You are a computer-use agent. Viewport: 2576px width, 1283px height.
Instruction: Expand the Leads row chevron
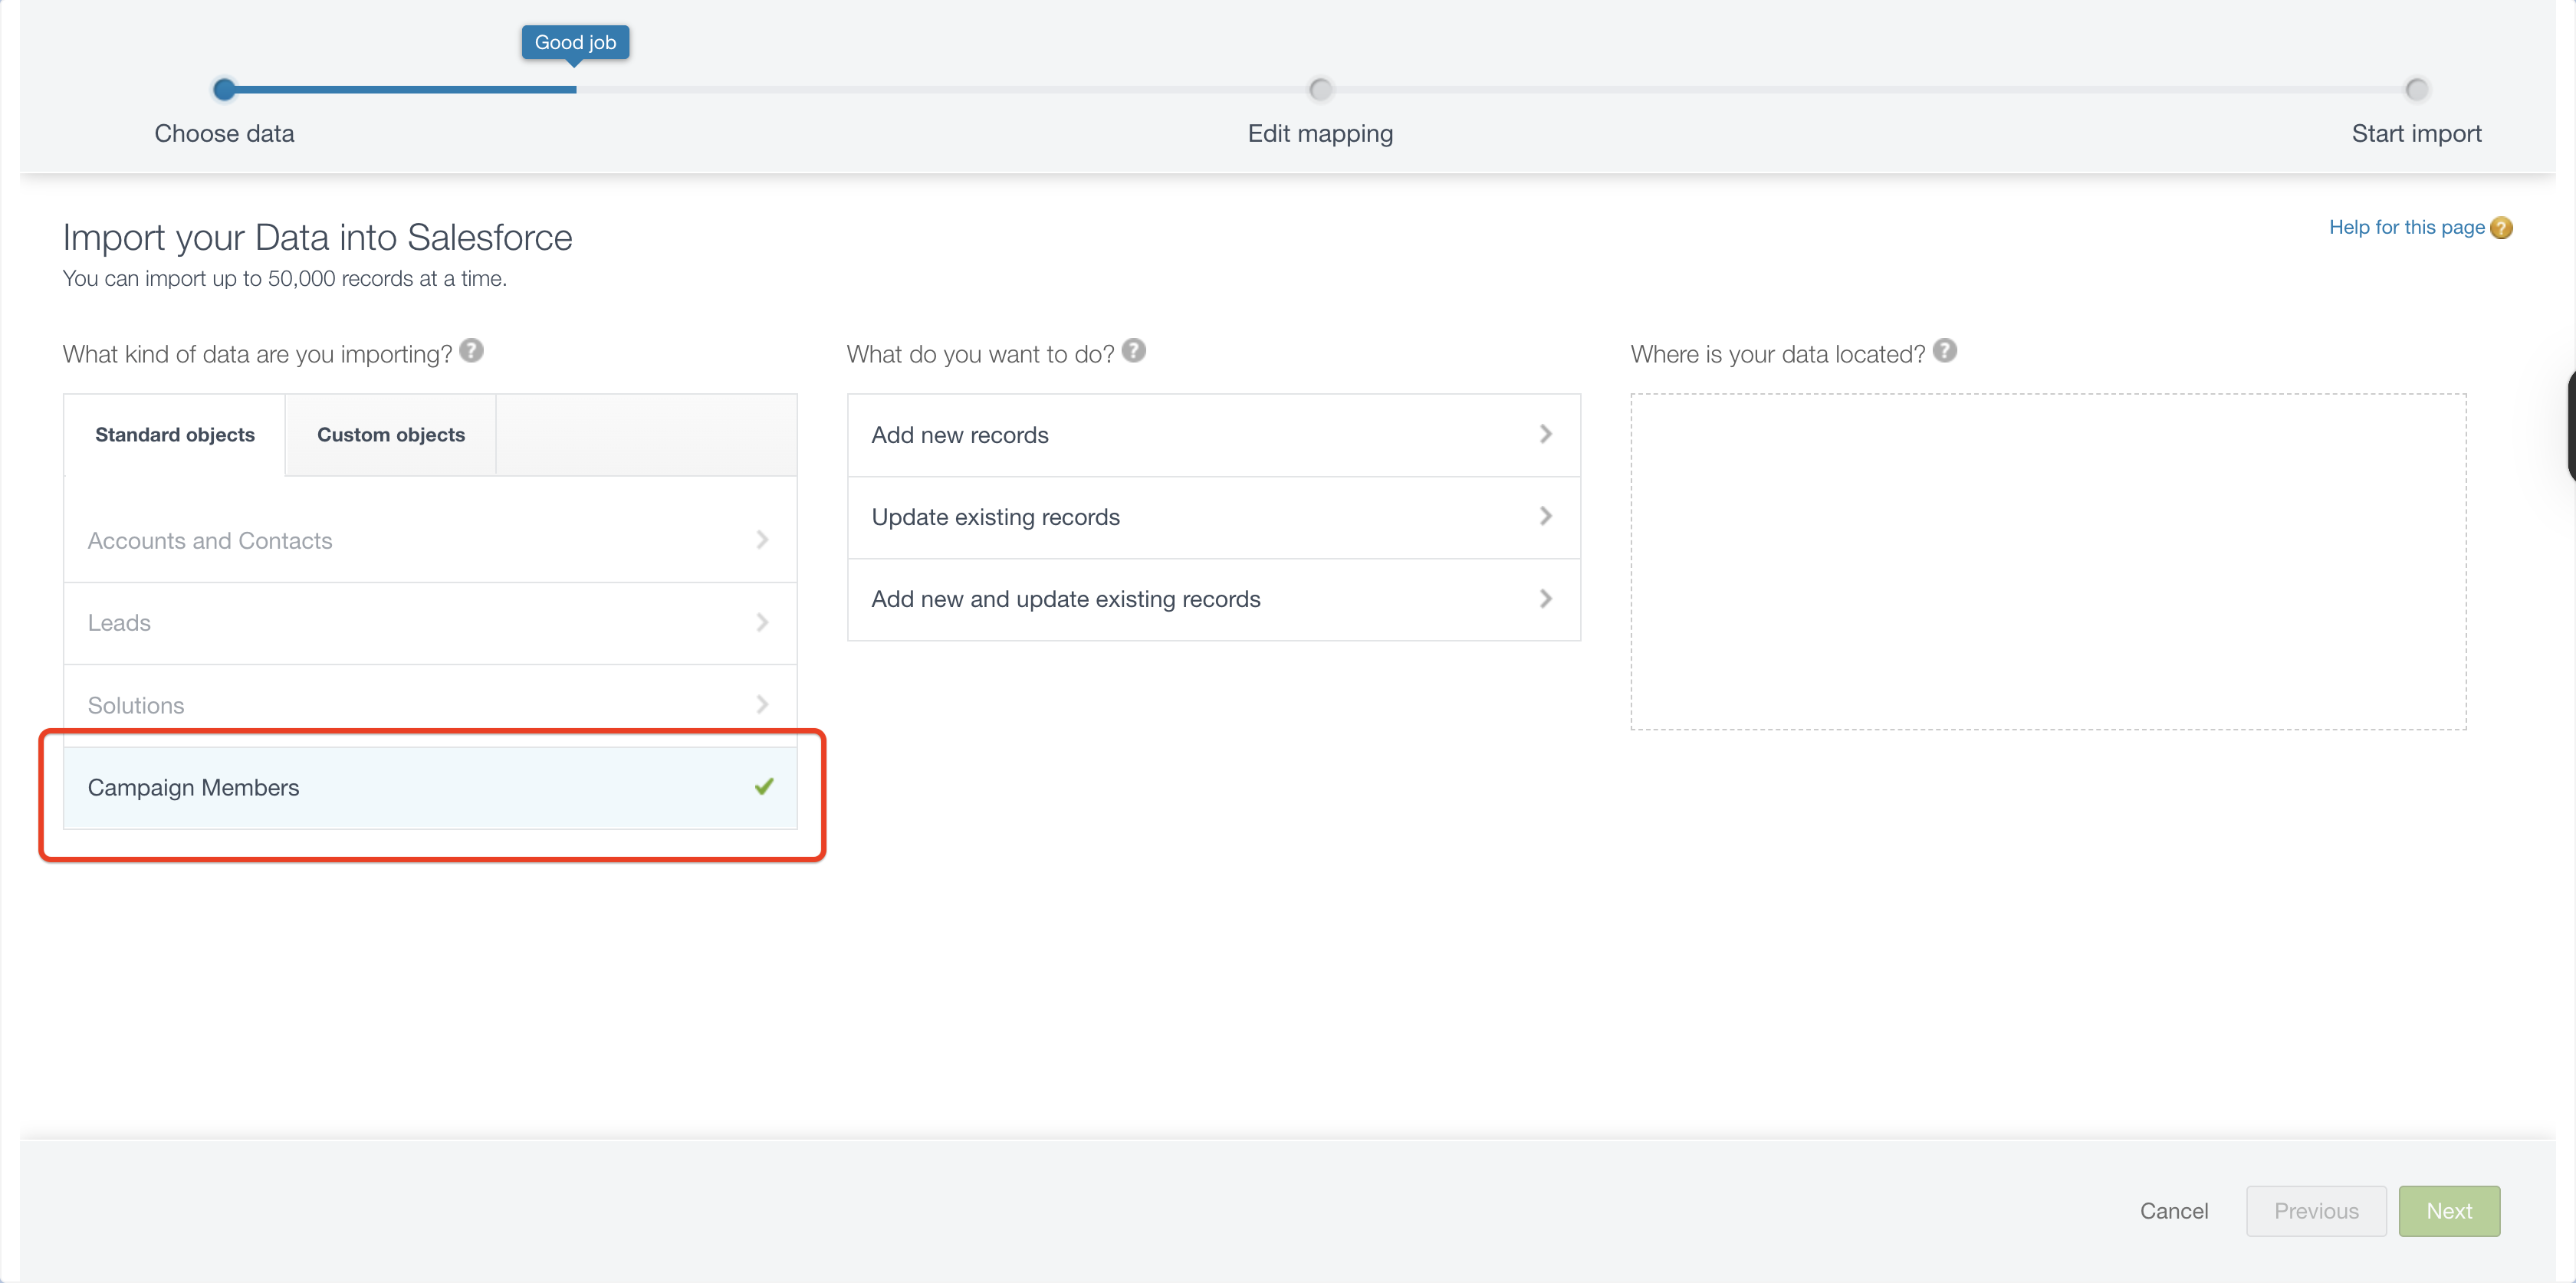tap(762, 622)
